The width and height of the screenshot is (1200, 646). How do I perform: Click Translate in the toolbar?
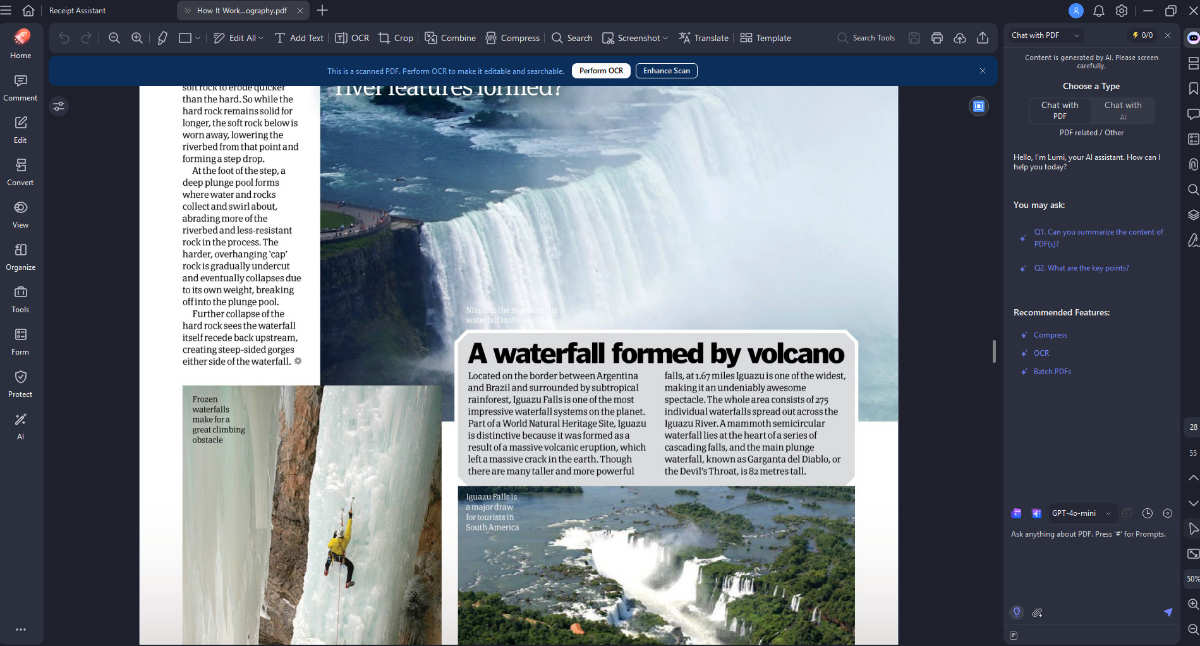[x=703, y=38]
